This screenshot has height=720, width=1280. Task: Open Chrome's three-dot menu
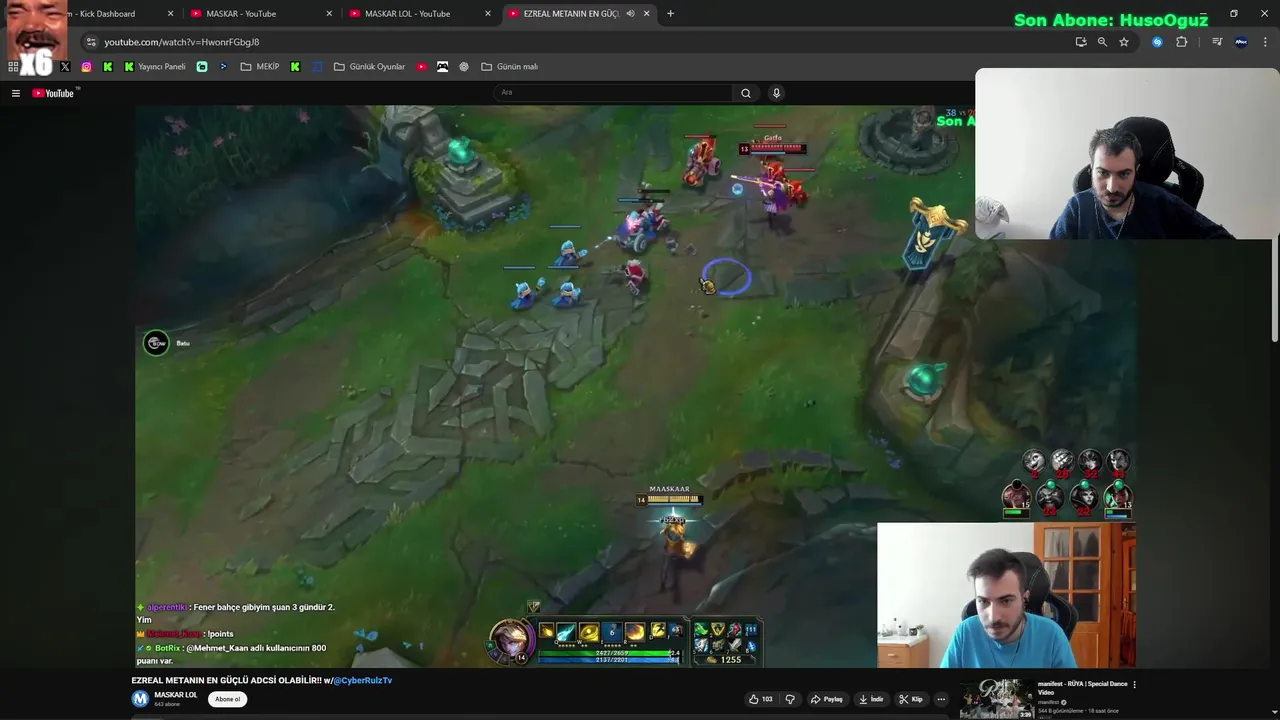point(1266,42)
